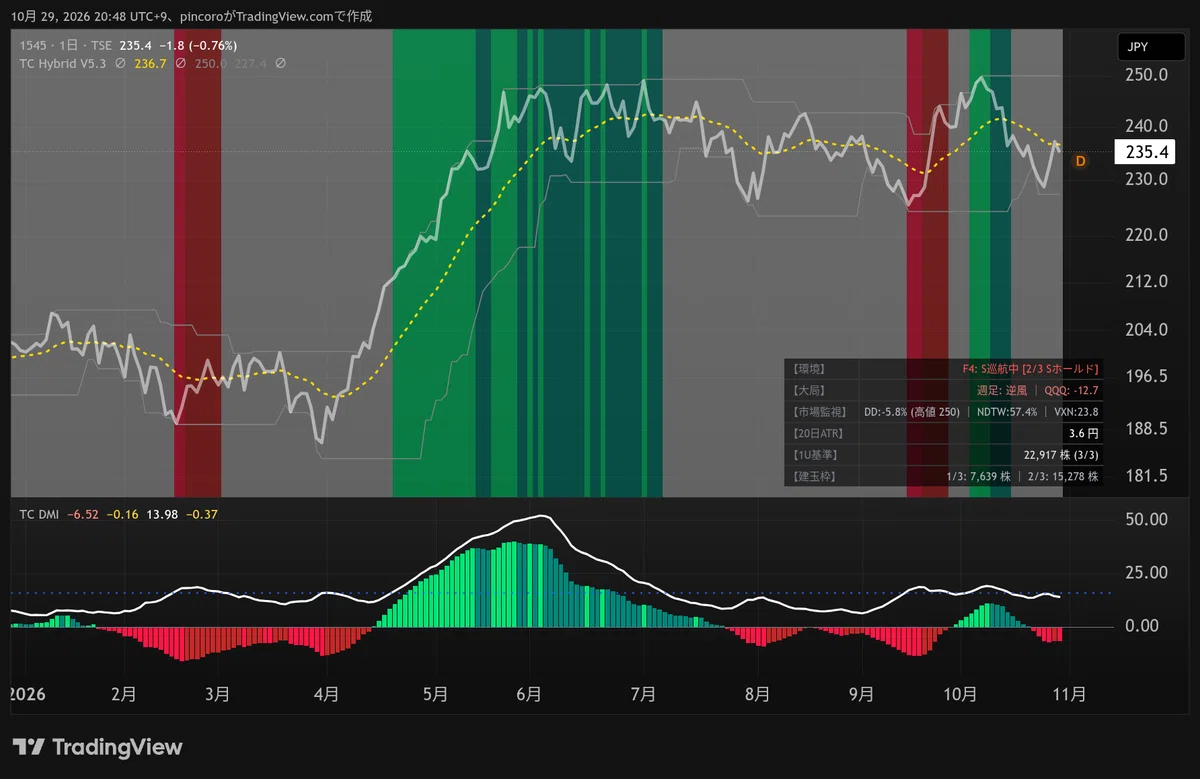The image size is (1200, 779).
Task: Click the 240.0 price axis label
Action: [1145, 126]
